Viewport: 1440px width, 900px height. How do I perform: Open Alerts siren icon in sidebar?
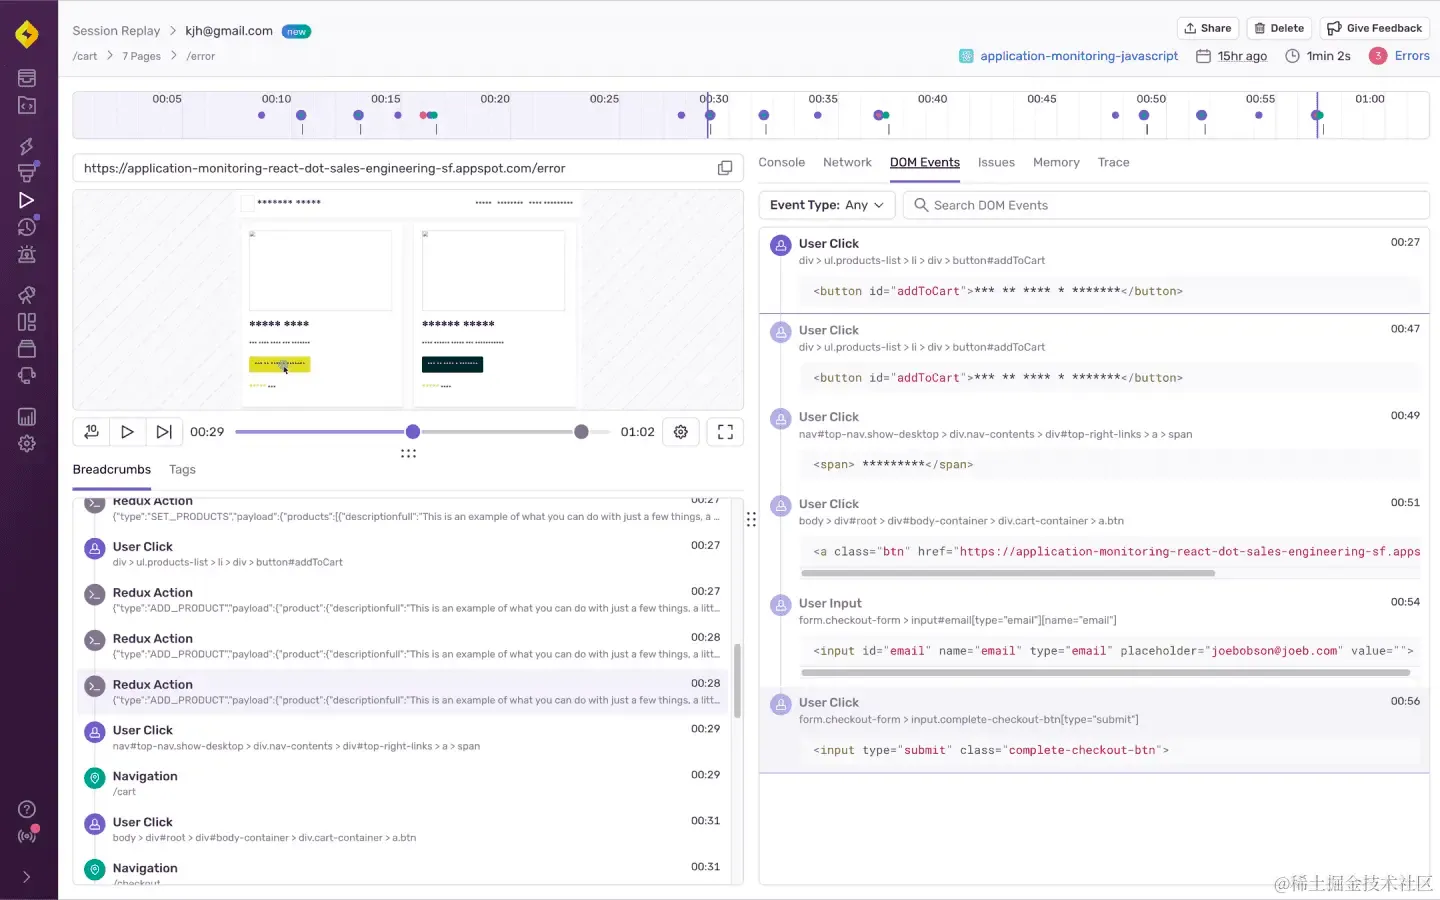click(x=27, y=254)
